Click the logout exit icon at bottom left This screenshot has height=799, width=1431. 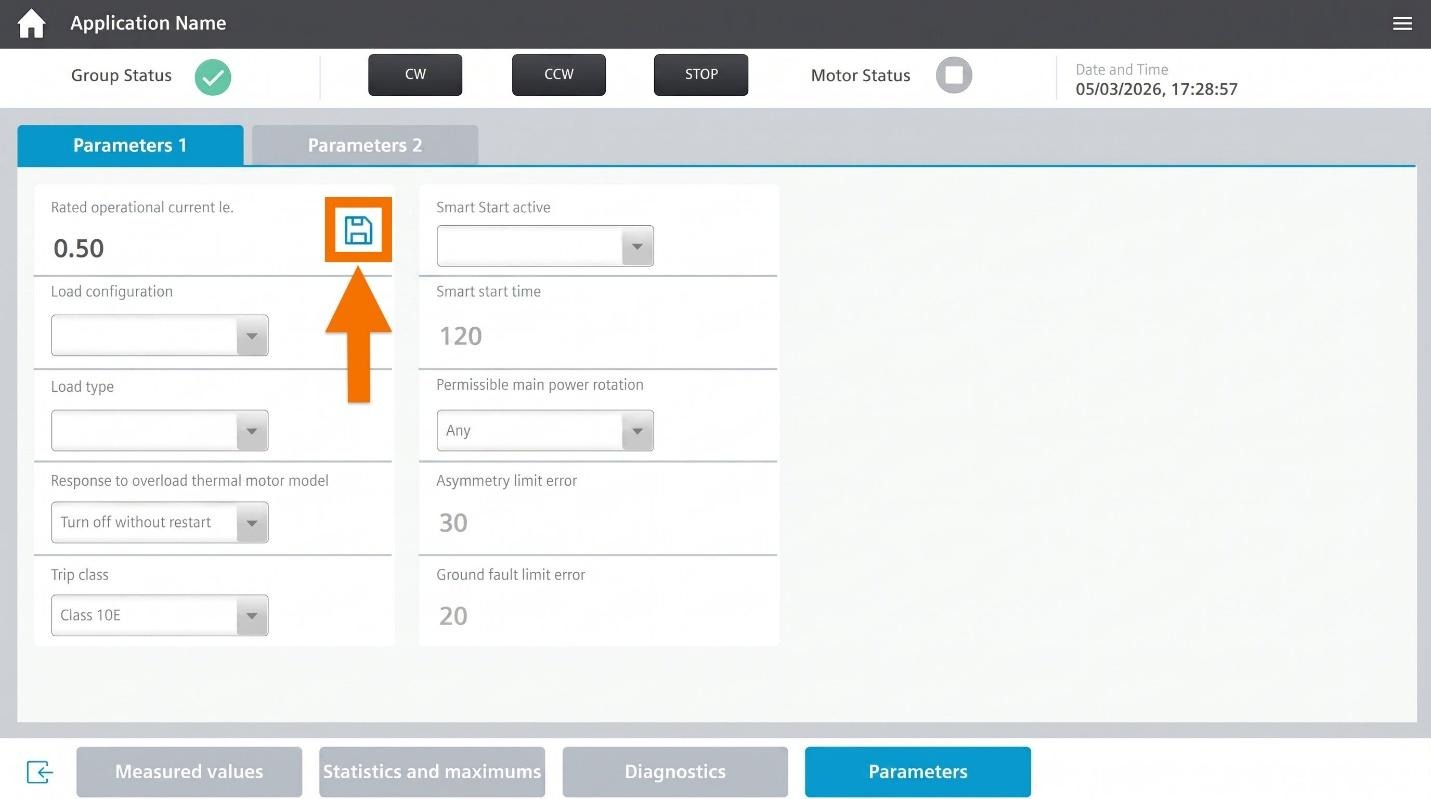[x=39, y=771]
